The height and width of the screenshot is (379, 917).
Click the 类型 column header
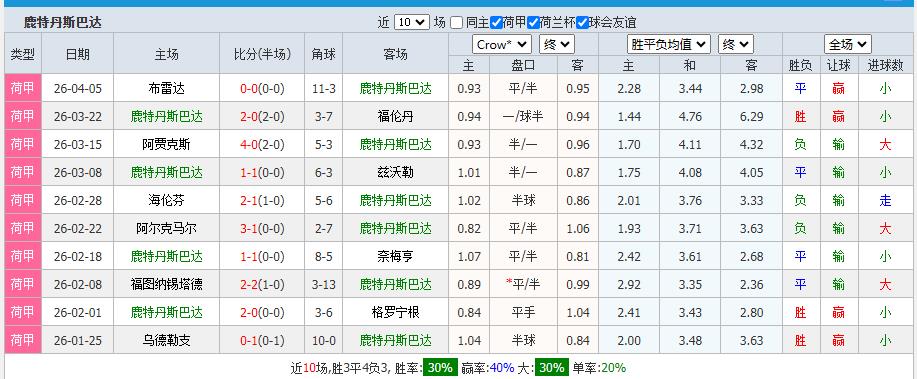click(22, 54)
